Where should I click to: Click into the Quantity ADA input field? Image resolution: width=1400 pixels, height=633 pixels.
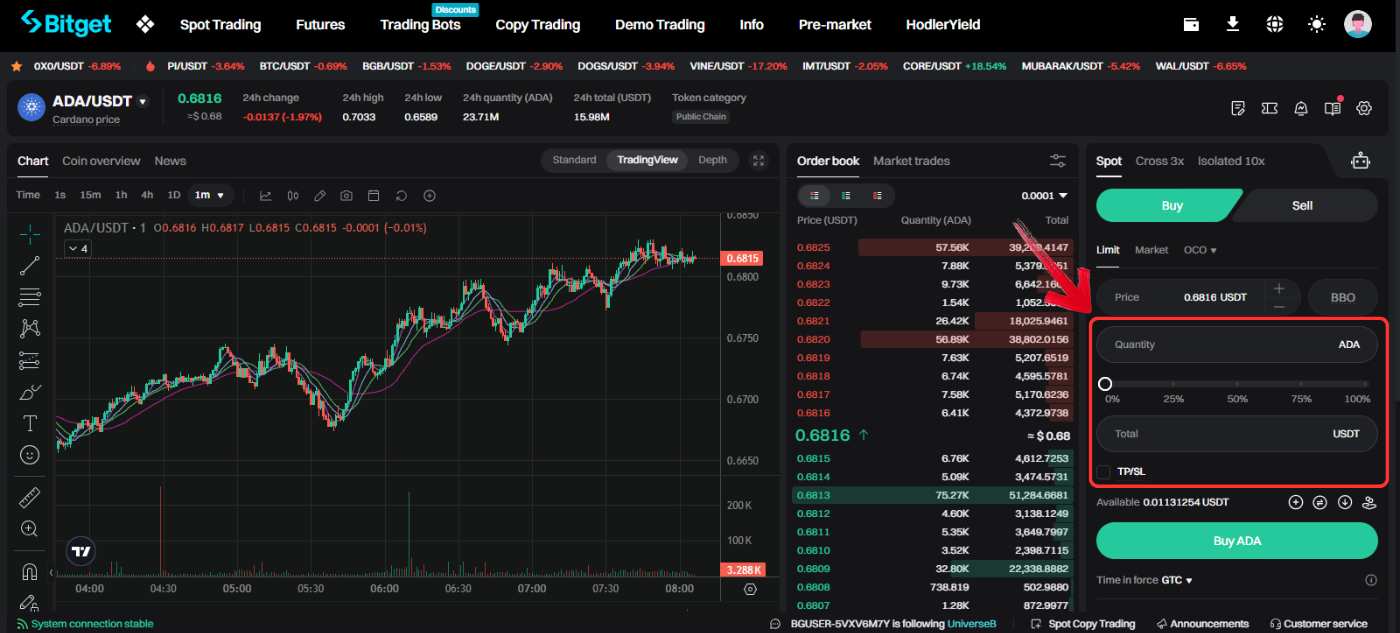pos(1237,344)
